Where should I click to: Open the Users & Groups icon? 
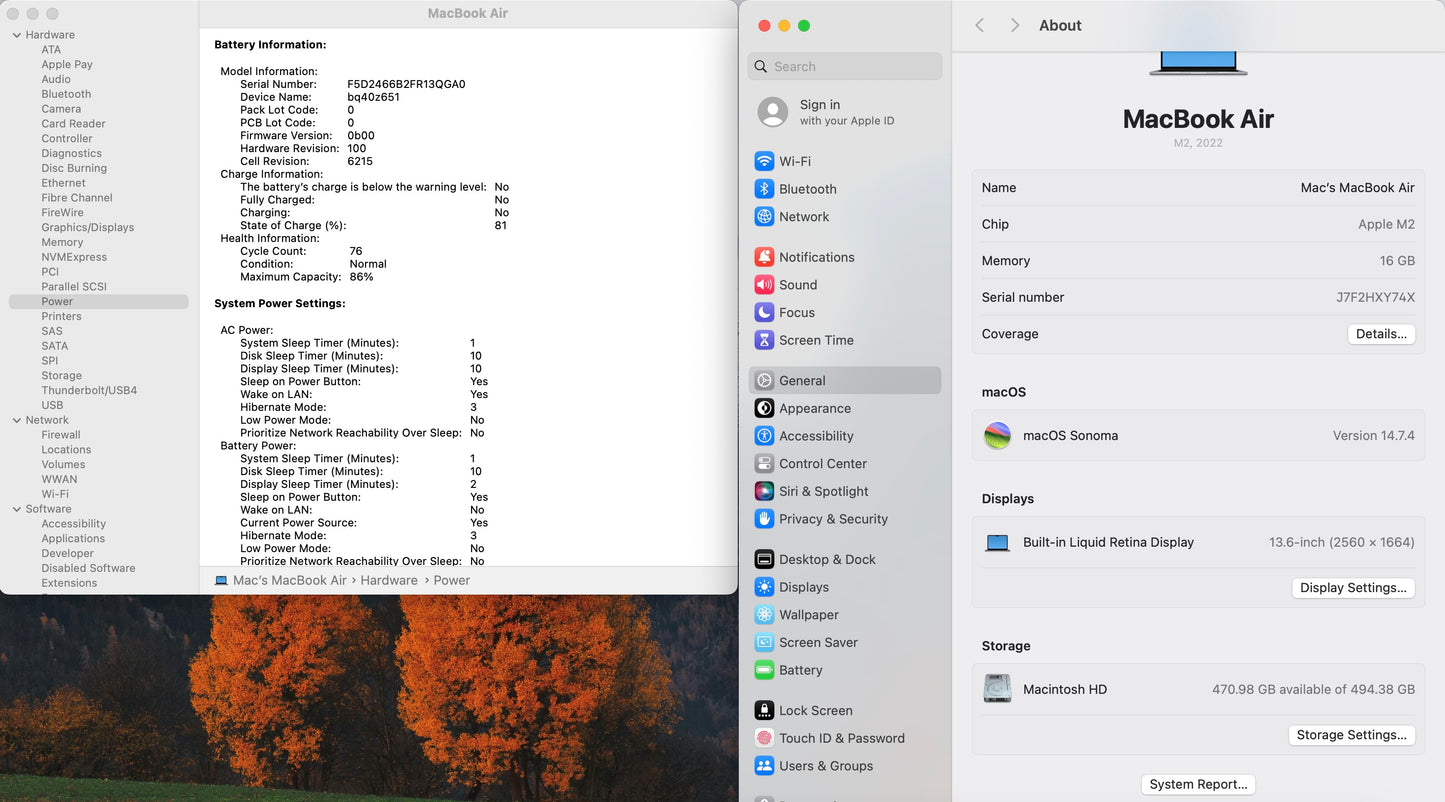(764, 766)
